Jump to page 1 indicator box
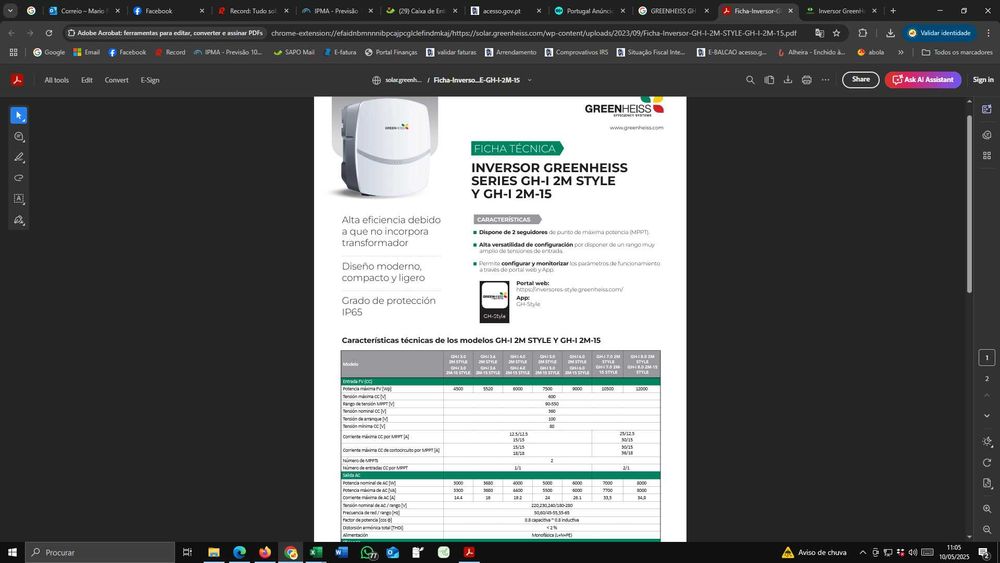This screenshot has height=563, width=1000. point(987,358)
